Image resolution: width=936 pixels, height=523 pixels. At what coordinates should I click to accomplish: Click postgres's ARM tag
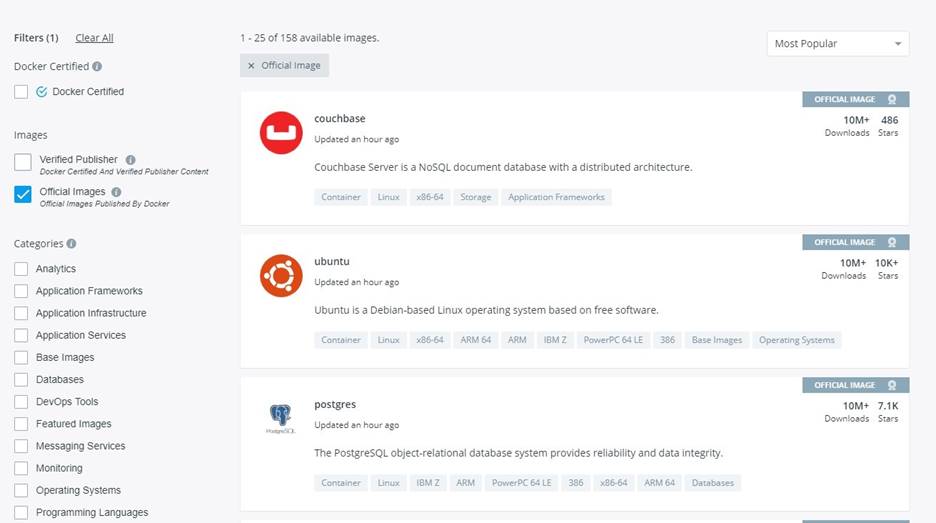coord(466,482)
